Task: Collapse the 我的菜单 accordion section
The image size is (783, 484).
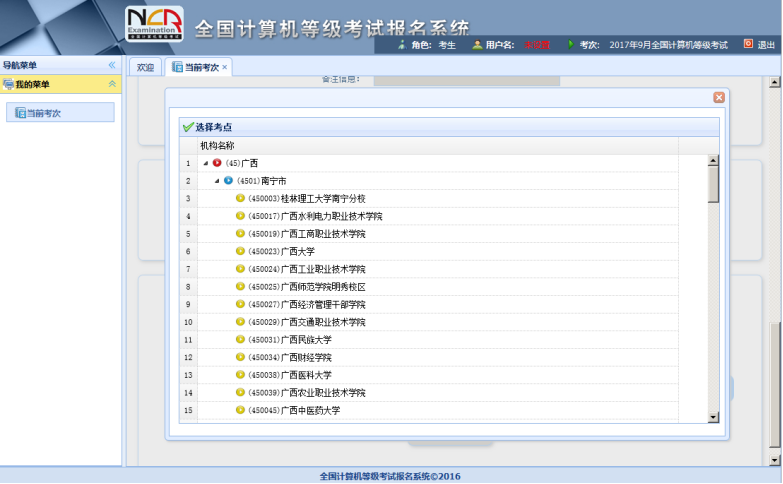Action: (112, 84)
